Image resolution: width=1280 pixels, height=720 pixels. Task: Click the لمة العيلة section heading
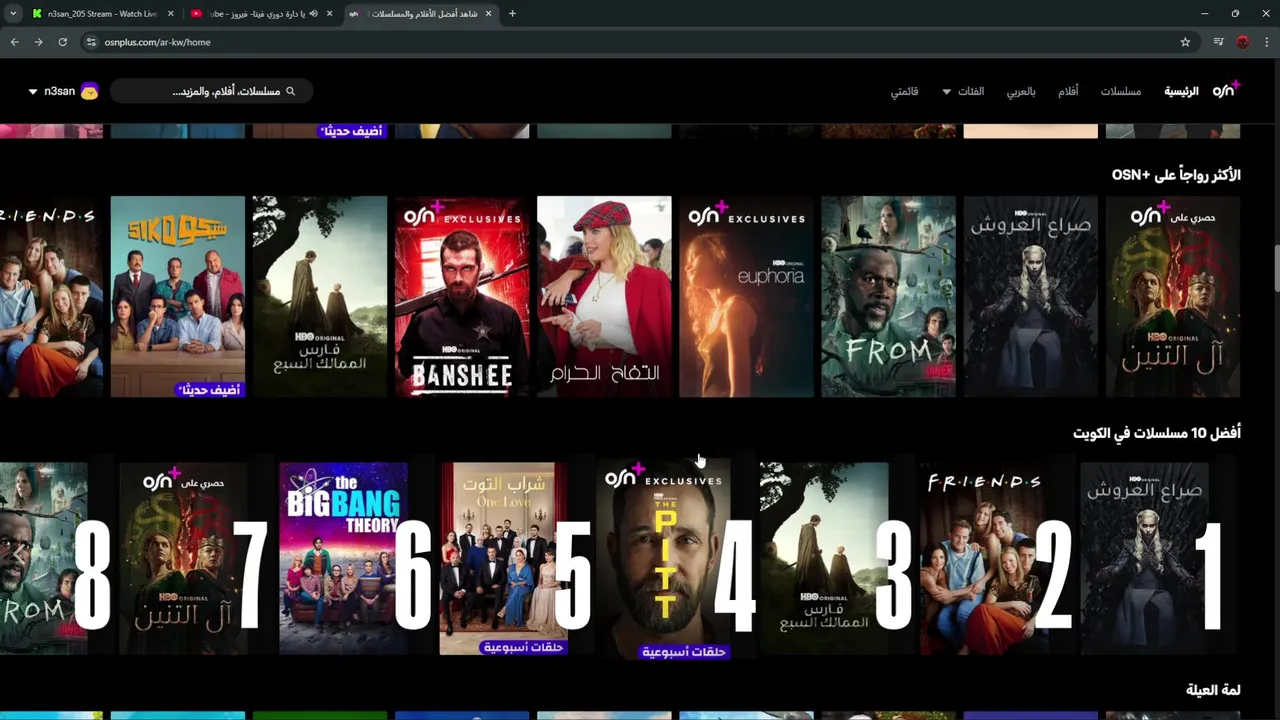(x=1213, y=690)
